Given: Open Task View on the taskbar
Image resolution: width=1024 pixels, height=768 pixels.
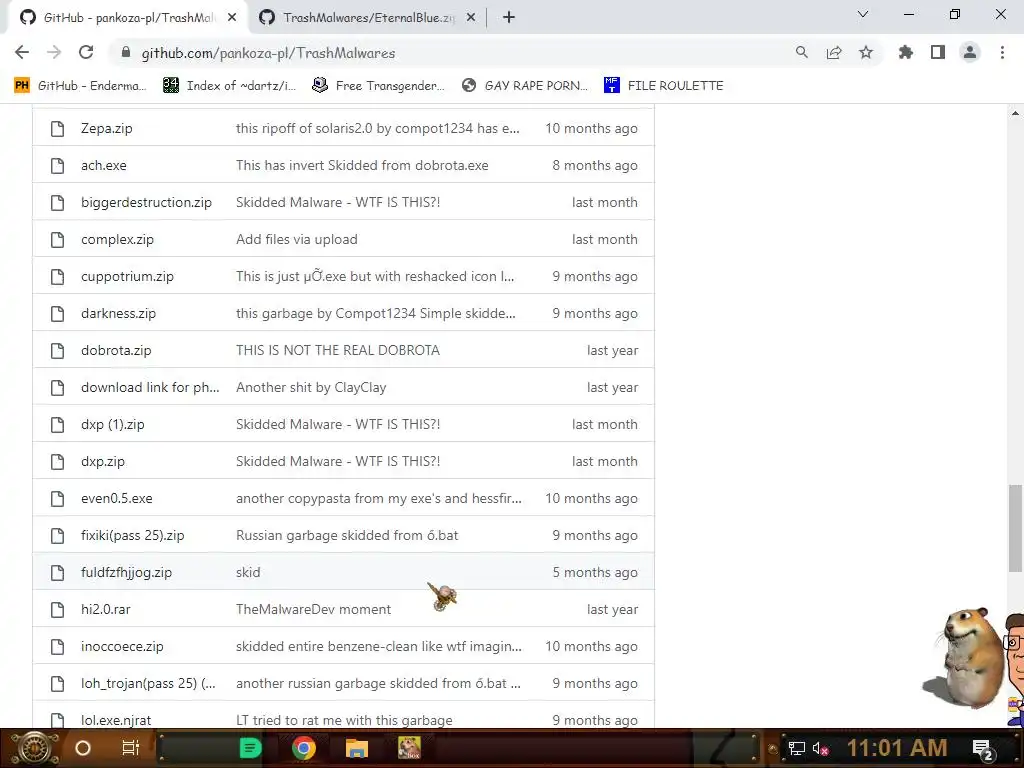Looking at the screenshot, I should pyautogui.click(x=131, y=748).
